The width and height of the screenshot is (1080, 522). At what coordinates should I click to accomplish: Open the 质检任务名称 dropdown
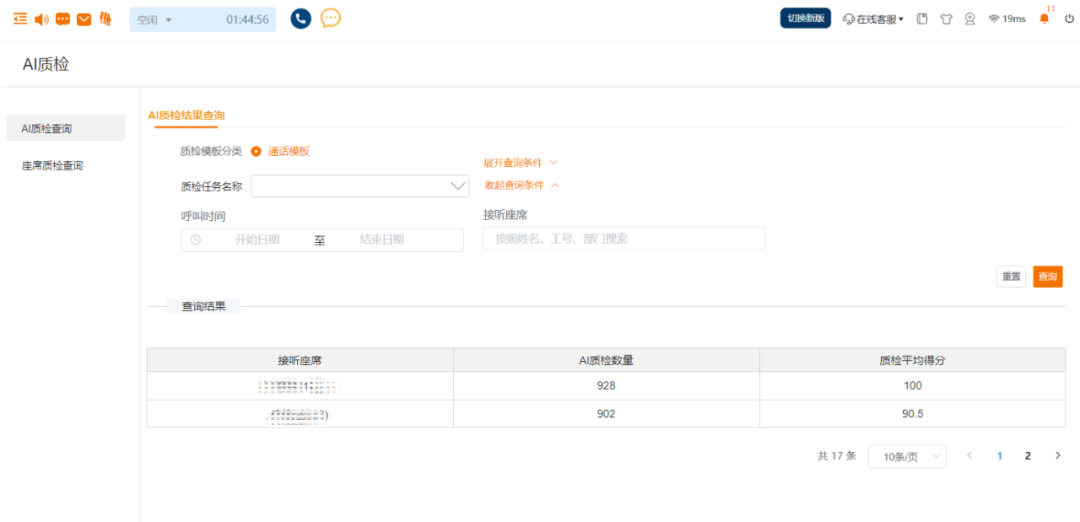tap(360, 186)
